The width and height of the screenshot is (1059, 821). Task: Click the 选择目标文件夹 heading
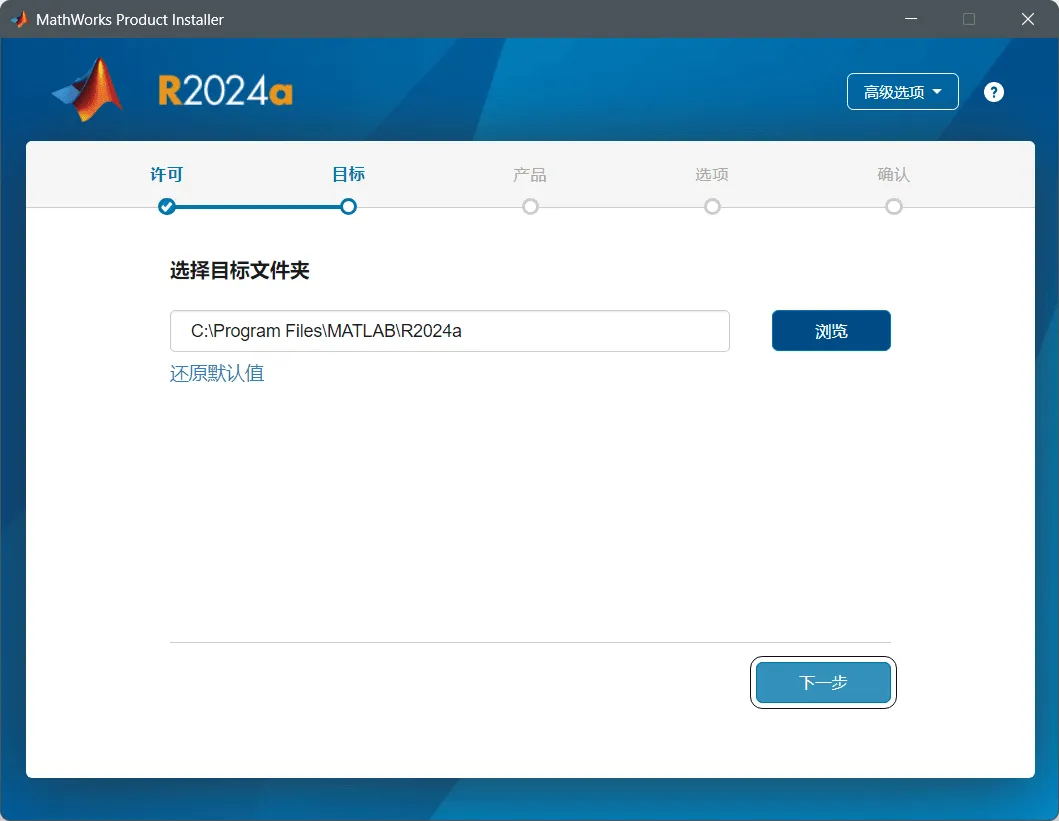pyautogui.click(x=240, y=270)
